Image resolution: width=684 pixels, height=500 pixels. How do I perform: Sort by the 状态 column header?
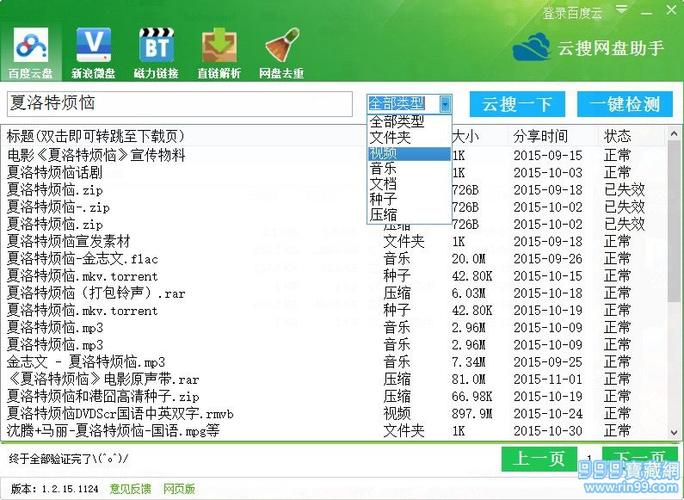tap(617, 137)
